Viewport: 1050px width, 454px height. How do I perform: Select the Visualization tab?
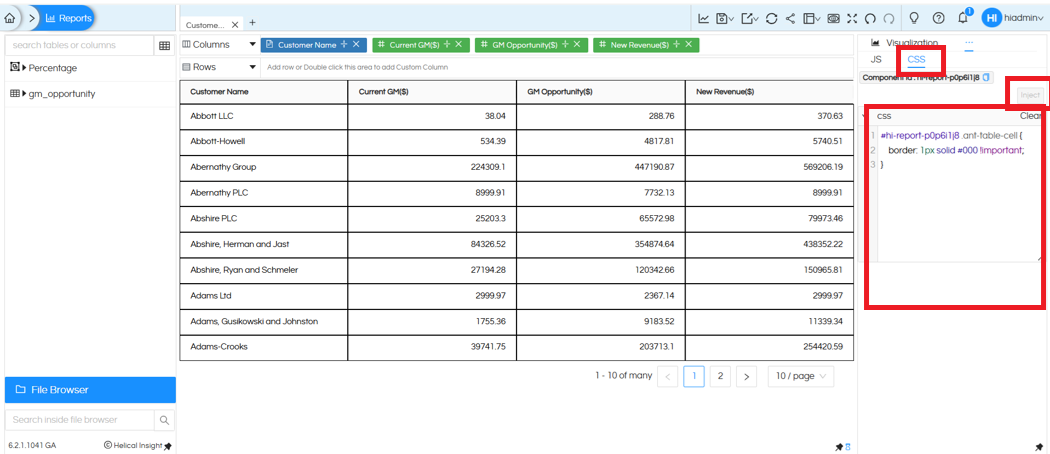coord(905,42)
